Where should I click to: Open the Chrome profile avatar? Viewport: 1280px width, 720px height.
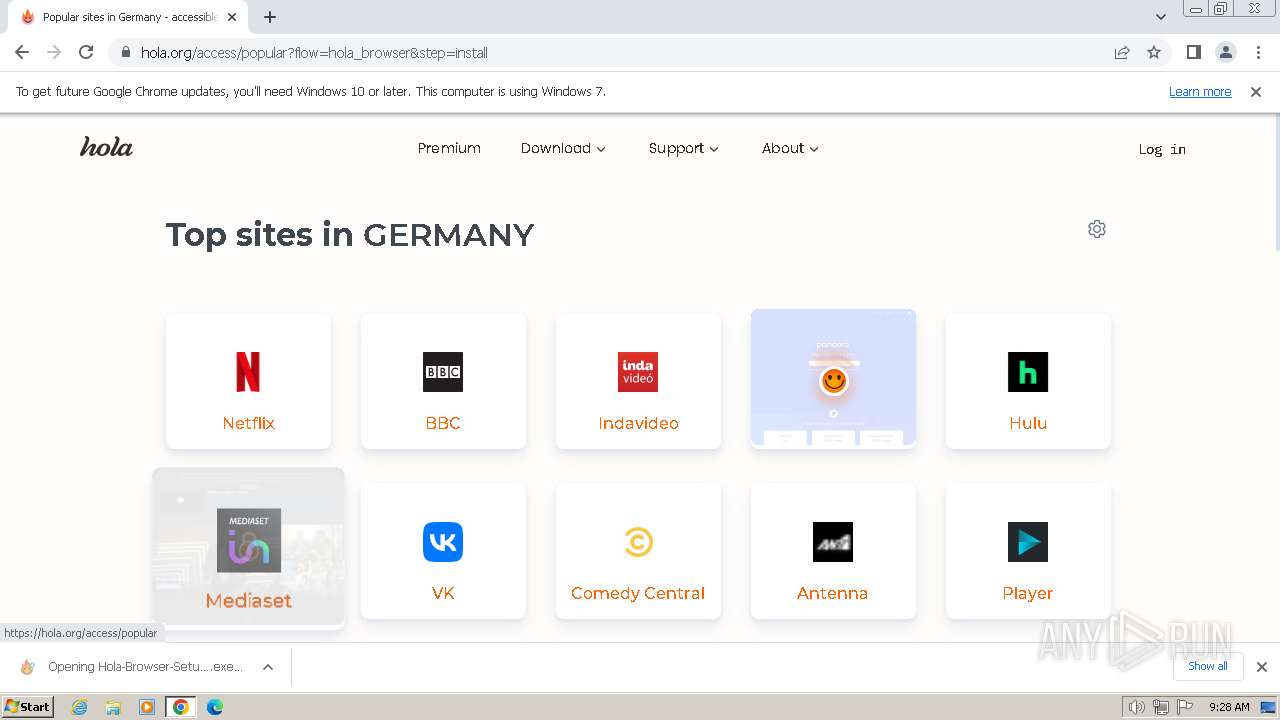[x=1225, y=52]
